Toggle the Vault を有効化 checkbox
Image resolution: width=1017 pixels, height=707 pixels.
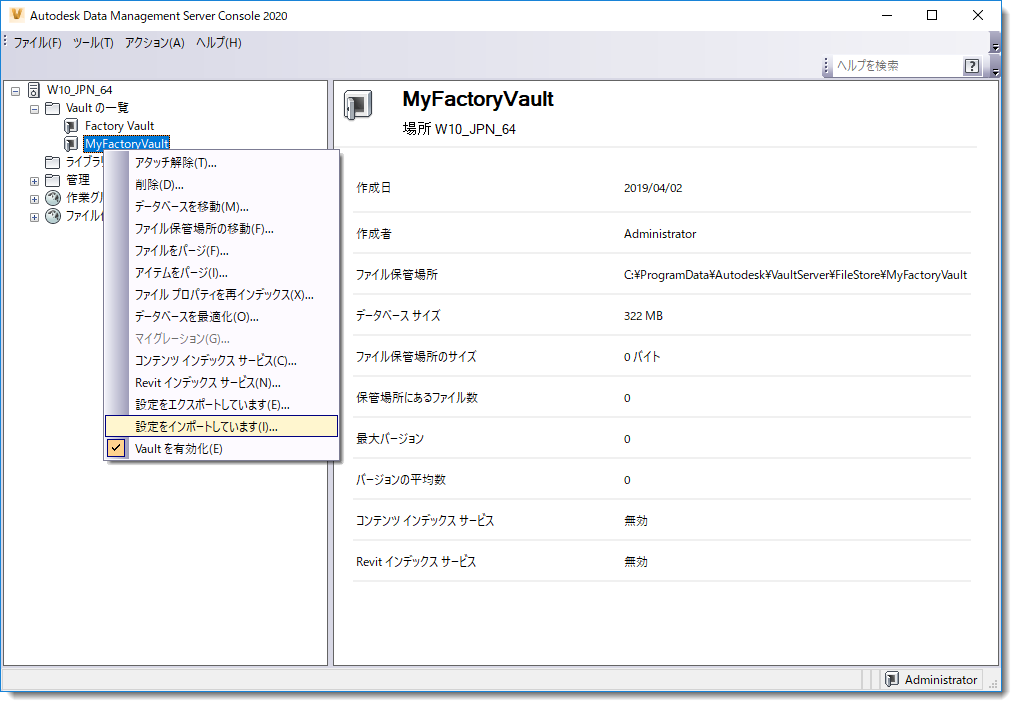coord(116,448)
